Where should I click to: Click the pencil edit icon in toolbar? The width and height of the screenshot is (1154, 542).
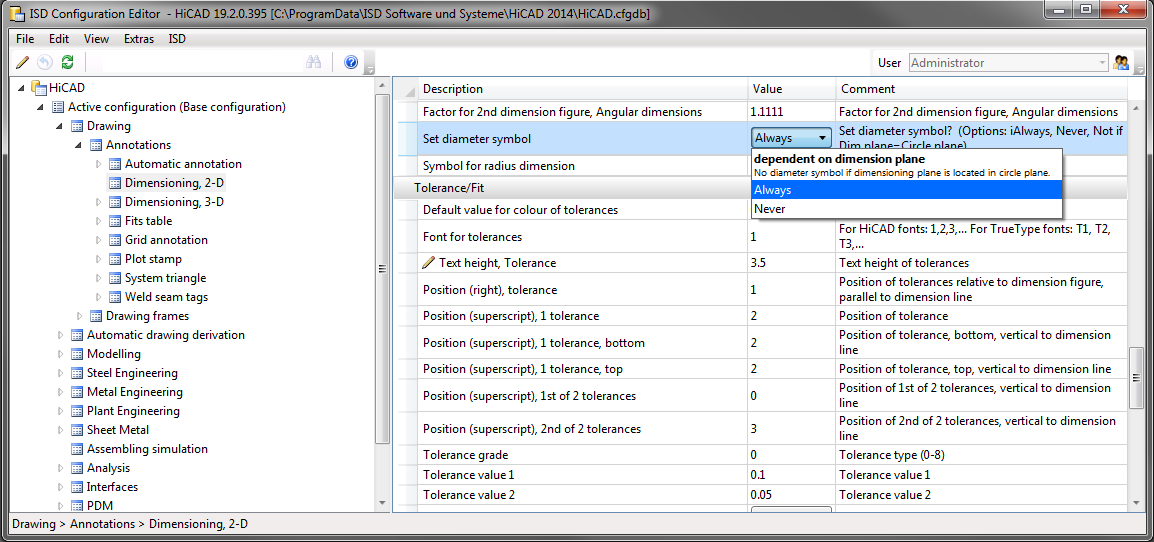pyautogui.click(x=23, y=62)
